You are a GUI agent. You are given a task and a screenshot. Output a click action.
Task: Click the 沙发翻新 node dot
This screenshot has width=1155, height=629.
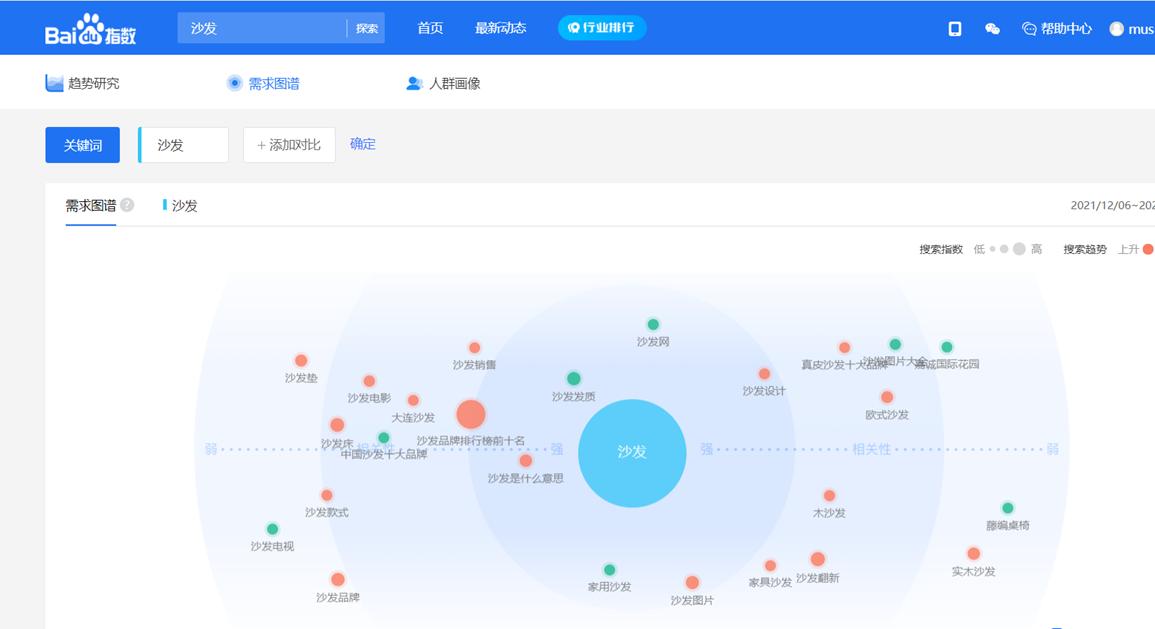818,559
